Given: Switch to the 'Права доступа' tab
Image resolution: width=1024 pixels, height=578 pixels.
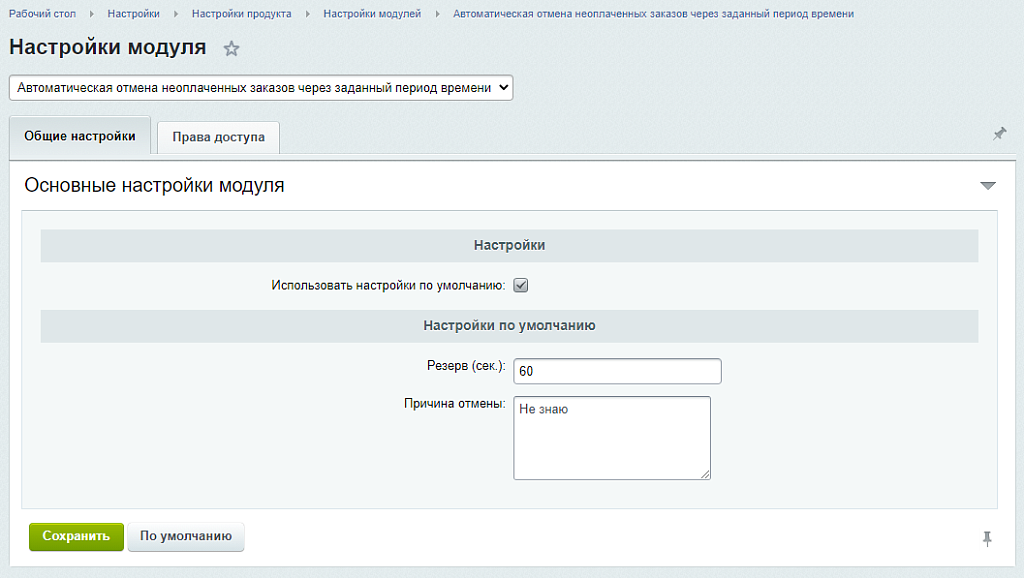Looking at the screenshot, I should pos(218,137).
